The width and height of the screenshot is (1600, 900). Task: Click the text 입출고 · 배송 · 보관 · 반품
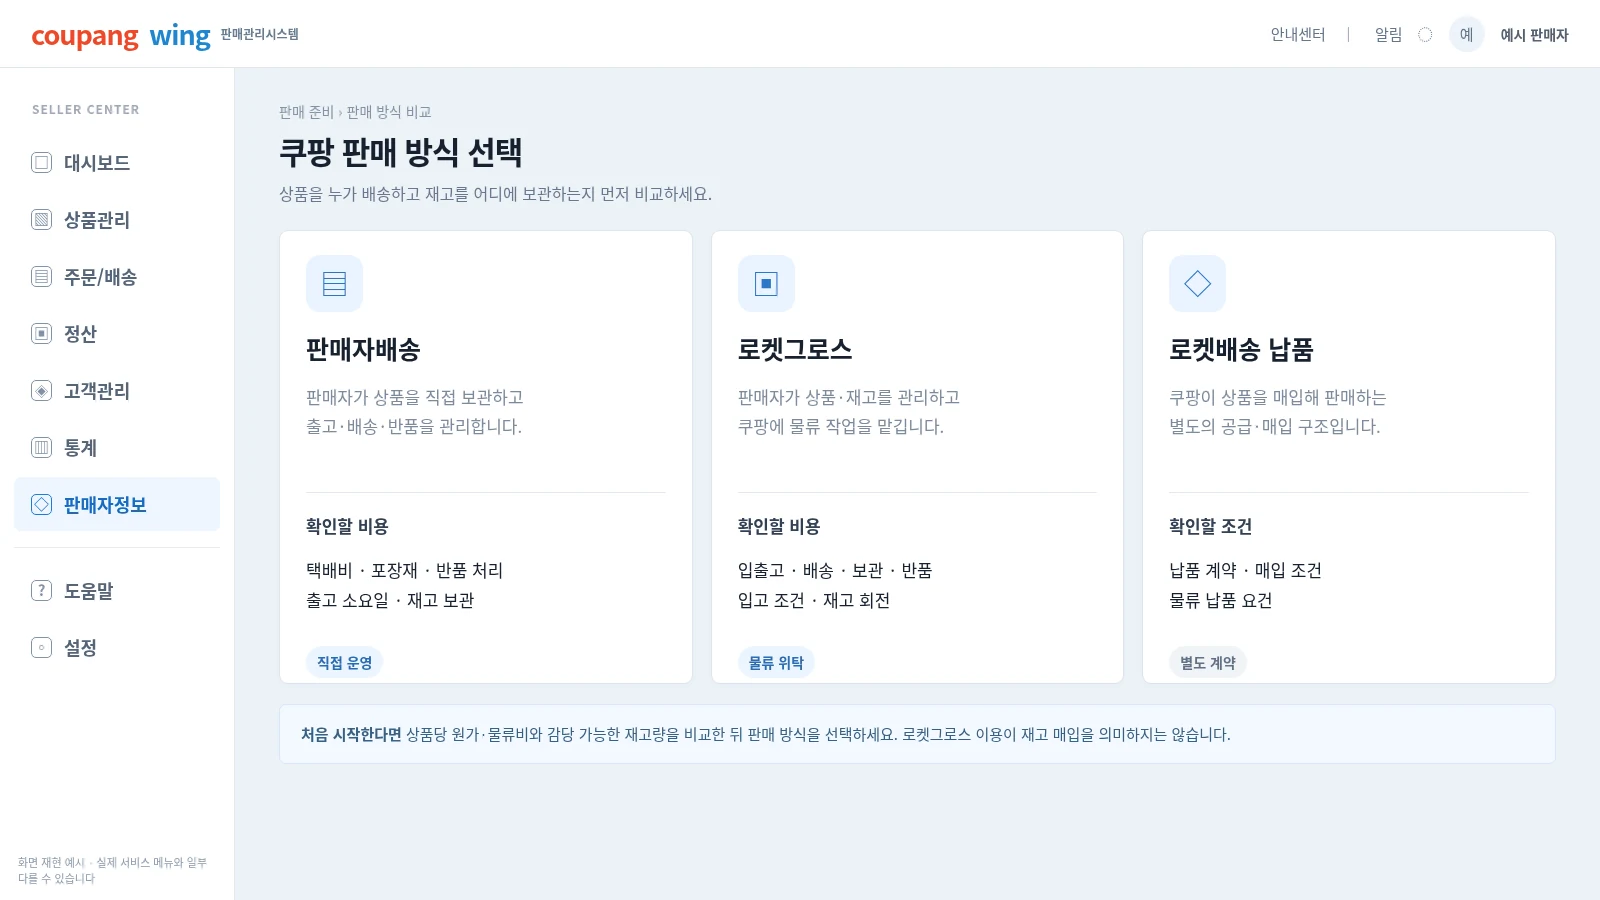[x=835, y=570]
